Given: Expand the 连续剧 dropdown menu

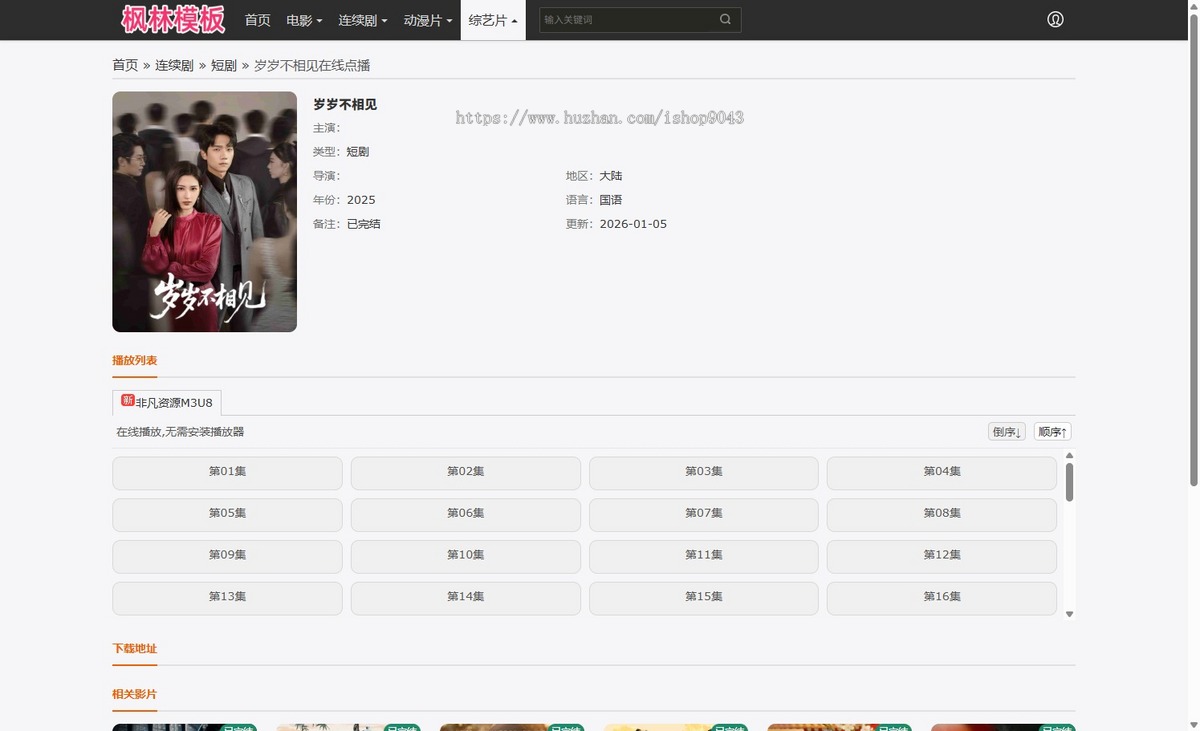Looking at the screenshot, I should coord(362,20).
